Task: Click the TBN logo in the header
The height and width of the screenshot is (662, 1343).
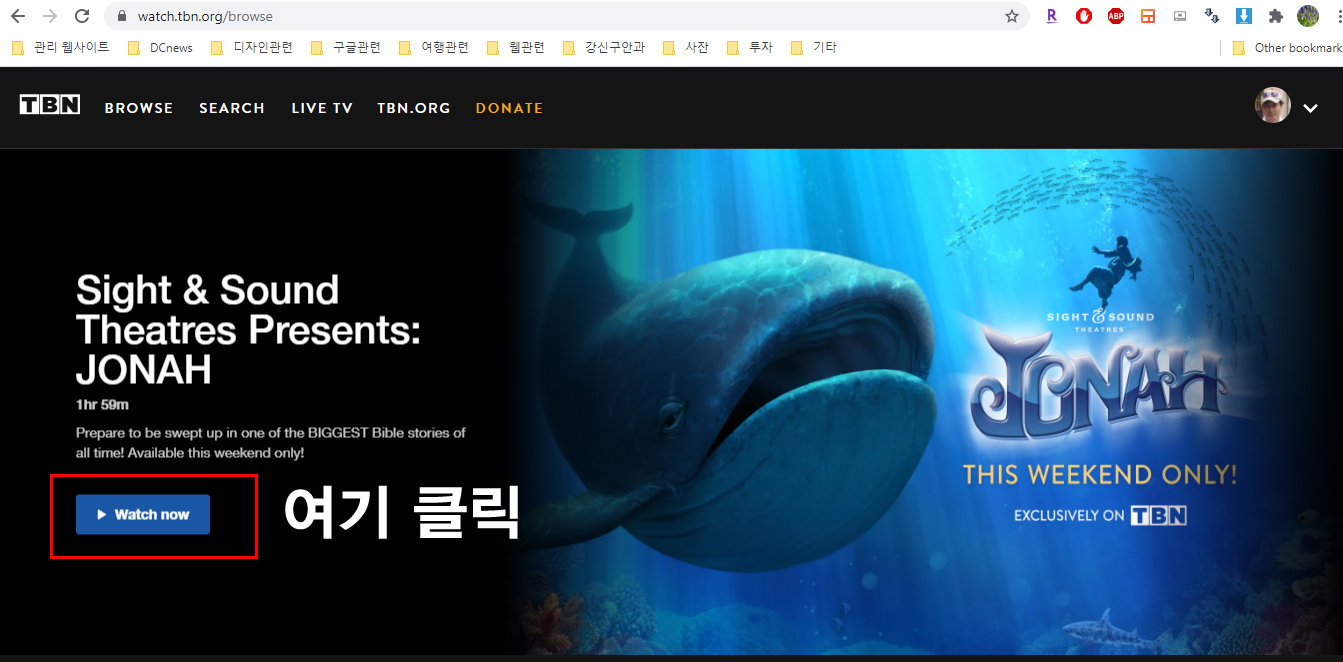Action: (50, 105)
